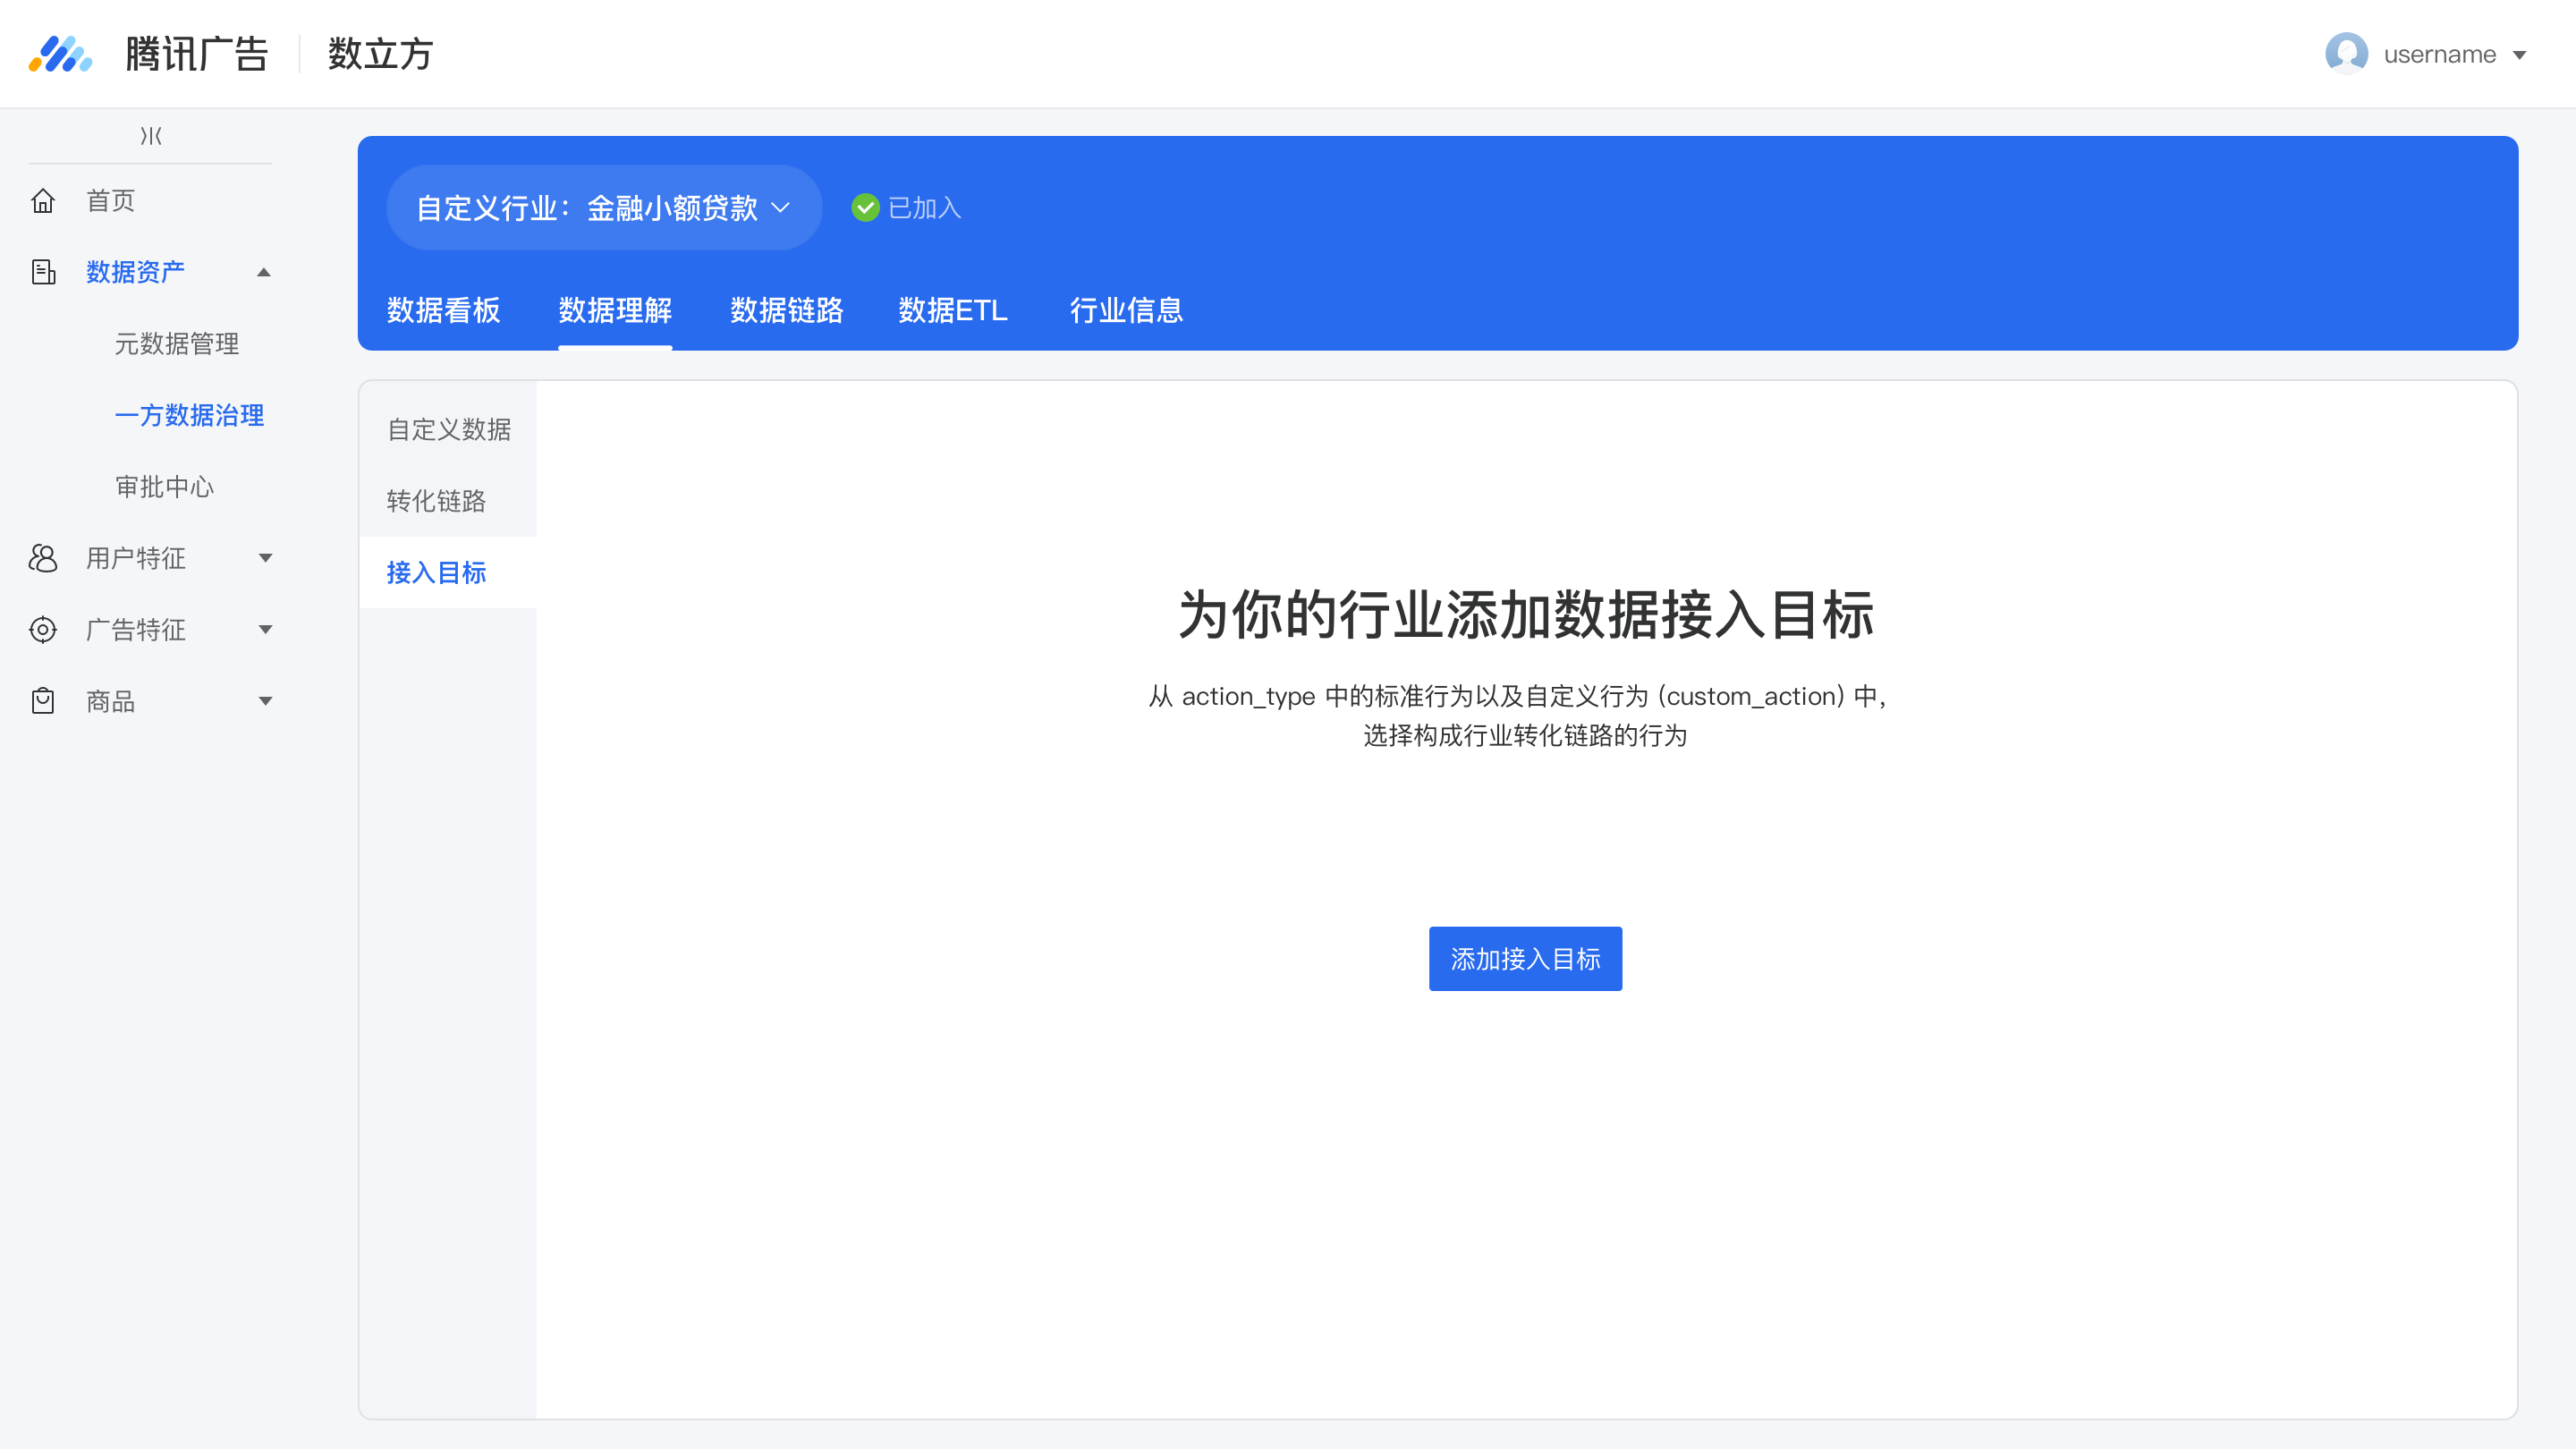Collapse the 数据资产 menu arrow
The image size is (2576, 1449).
coord(264,272)
